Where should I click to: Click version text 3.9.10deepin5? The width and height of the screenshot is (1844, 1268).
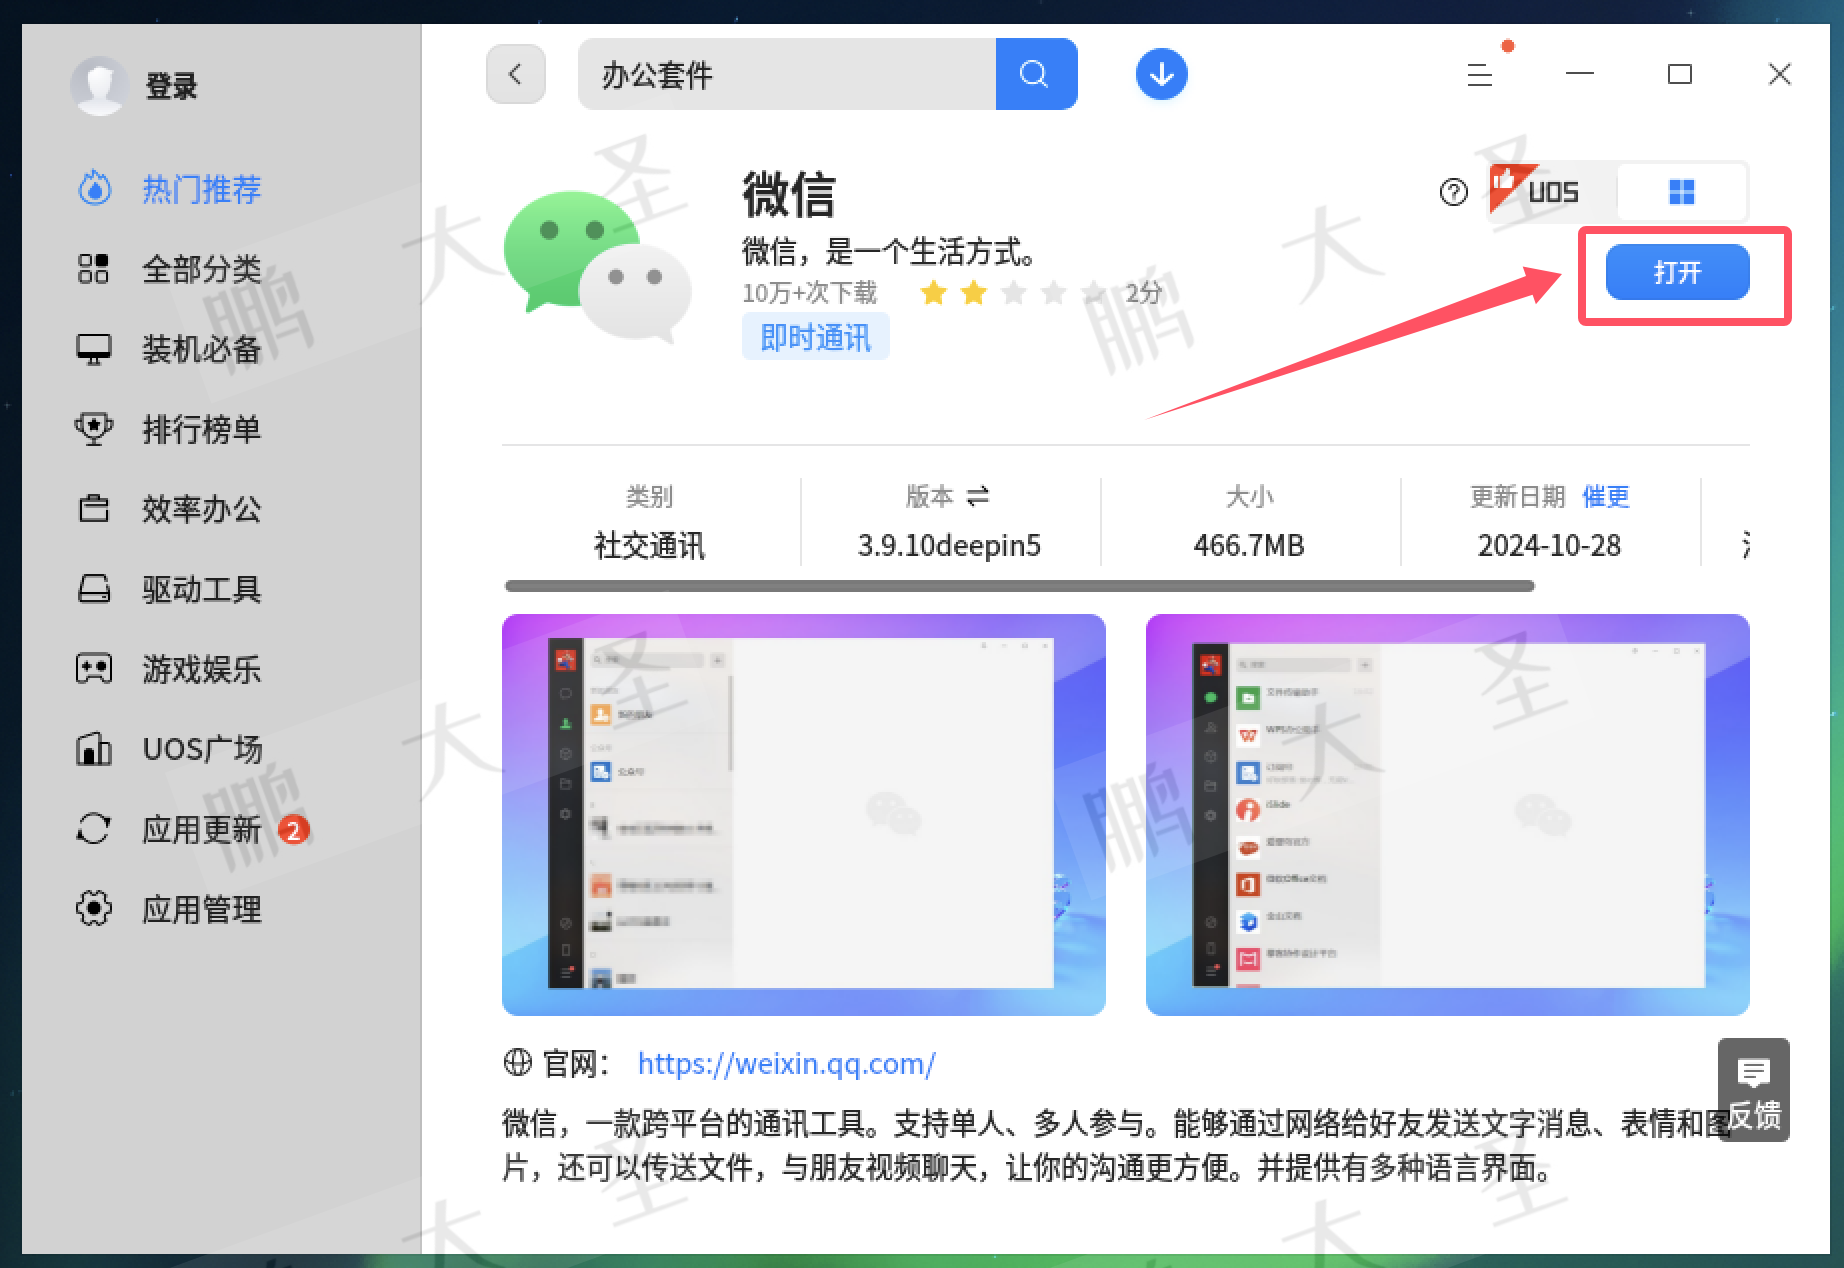tap(949, 545)
